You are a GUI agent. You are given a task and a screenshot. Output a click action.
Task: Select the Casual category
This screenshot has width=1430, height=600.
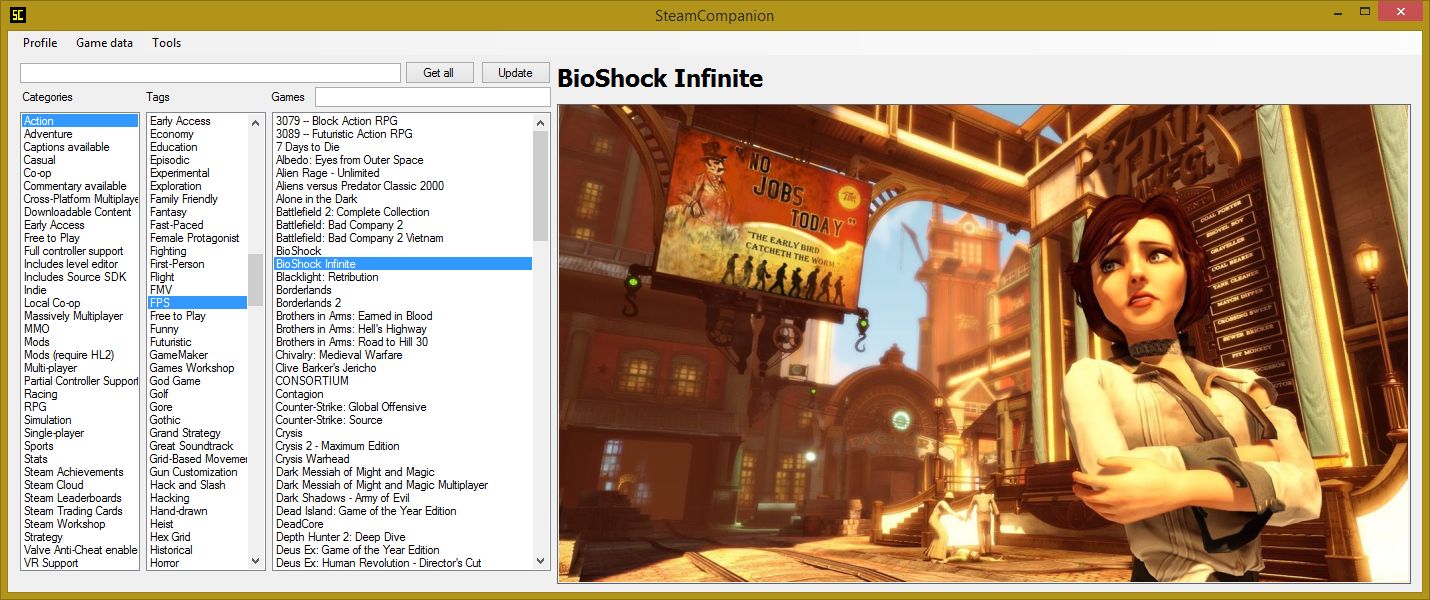tap(80, 160)
